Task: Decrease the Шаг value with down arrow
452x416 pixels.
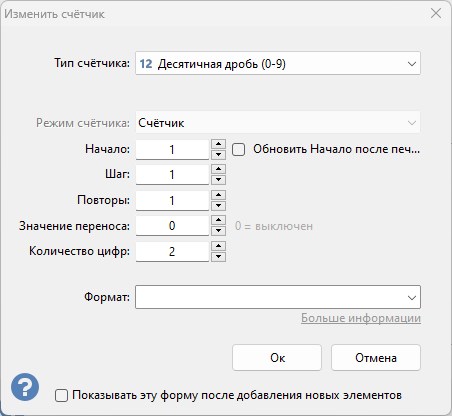Action: [218, 180]
